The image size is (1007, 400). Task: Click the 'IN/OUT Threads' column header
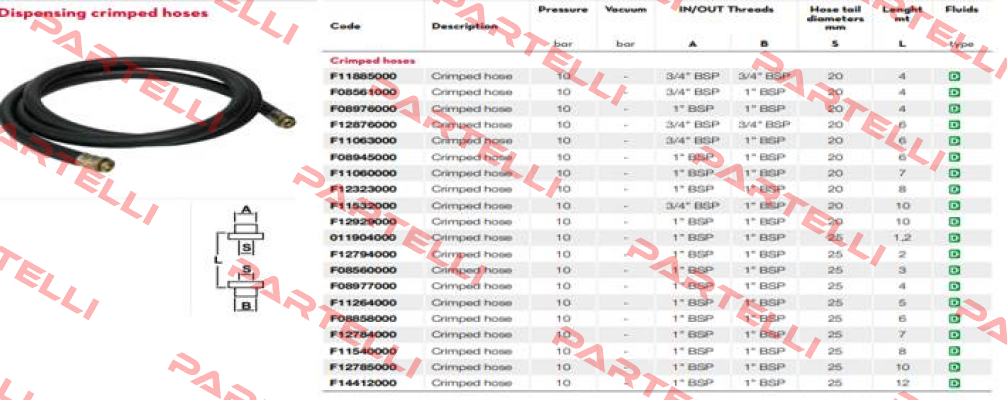tap(726, 10)
